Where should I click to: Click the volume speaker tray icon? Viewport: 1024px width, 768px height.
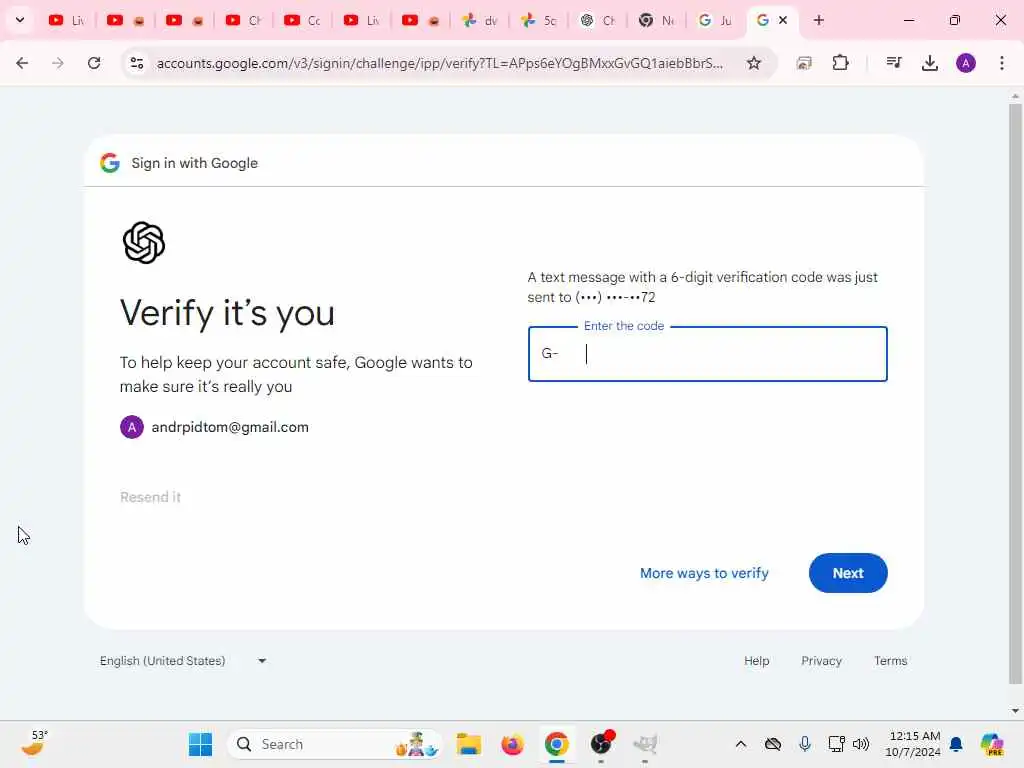click(x=861, y=744)
